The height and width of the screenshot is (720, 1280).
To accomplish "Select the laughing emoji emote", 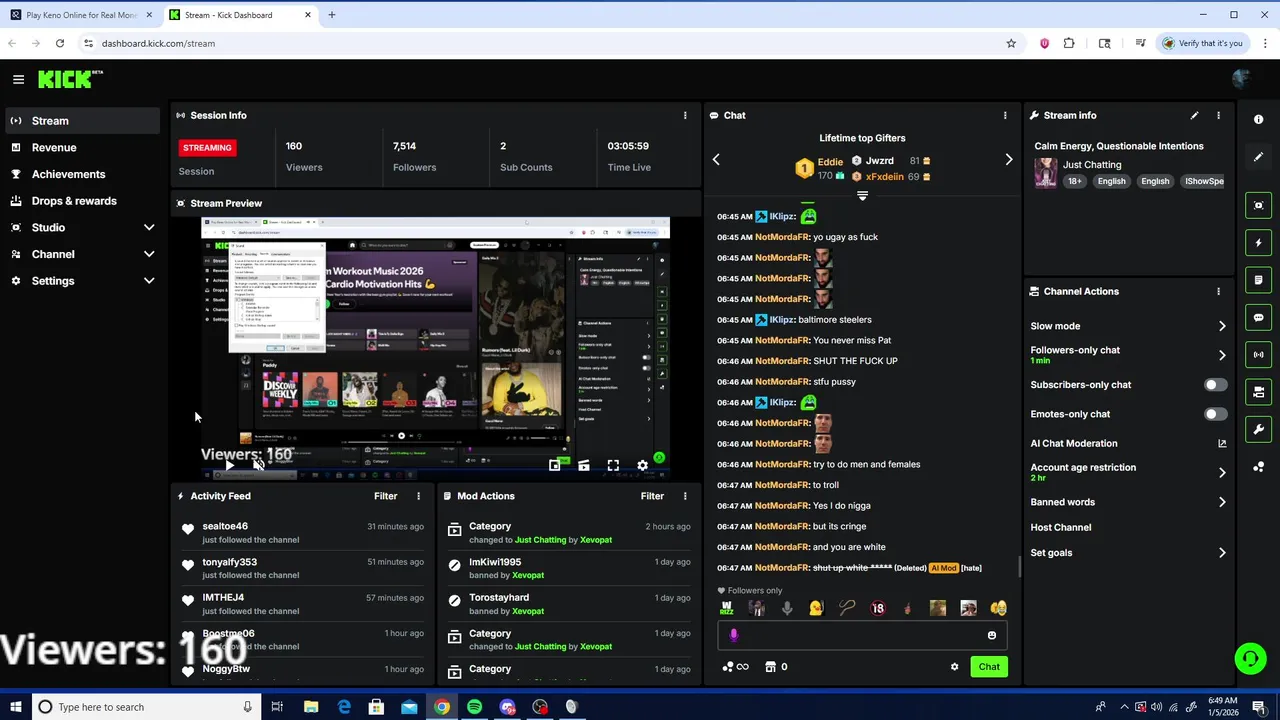I will click(998, 608).
